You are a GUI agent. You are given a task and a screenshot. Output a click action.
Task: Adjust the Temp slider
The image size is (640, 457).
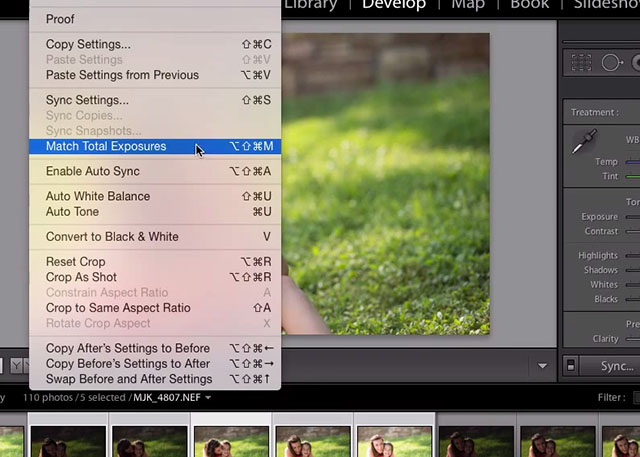[x=632, y=162]
